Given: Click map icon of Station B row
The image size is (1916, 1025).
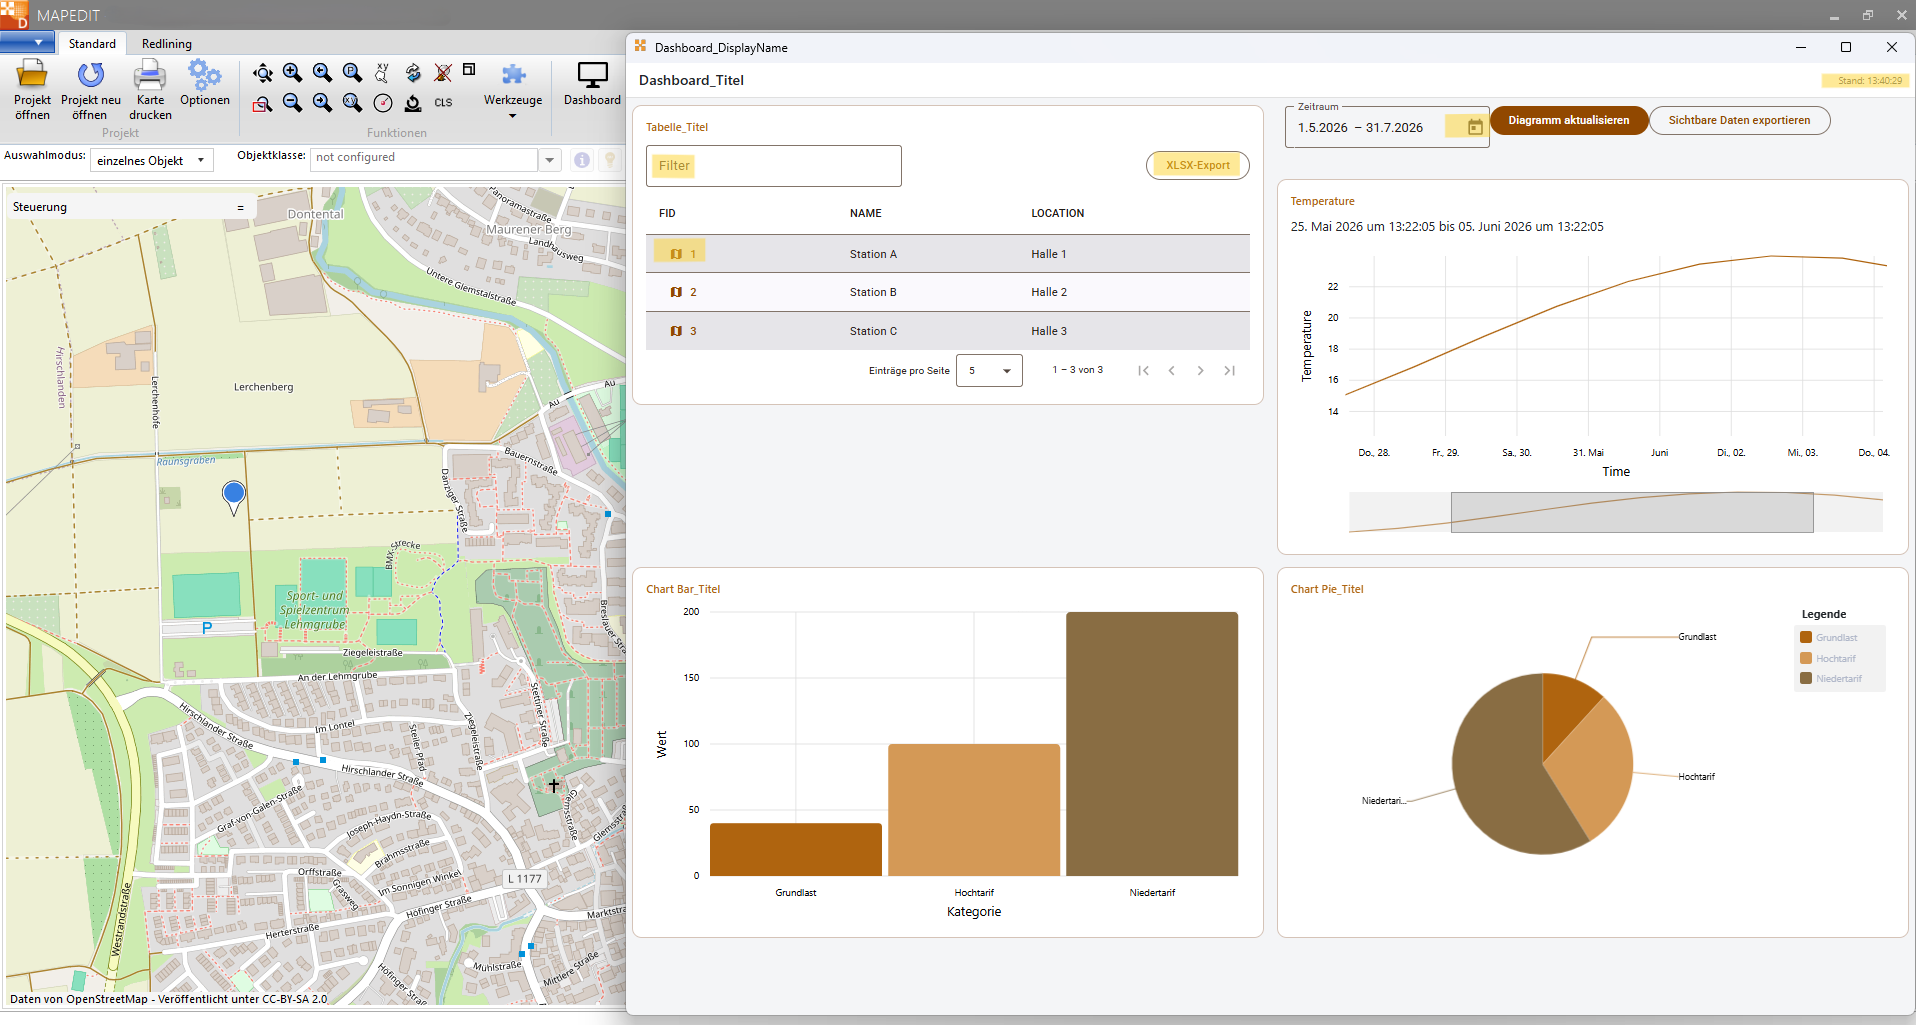Looking at the screenshot, I should click(x=676, y=292).
